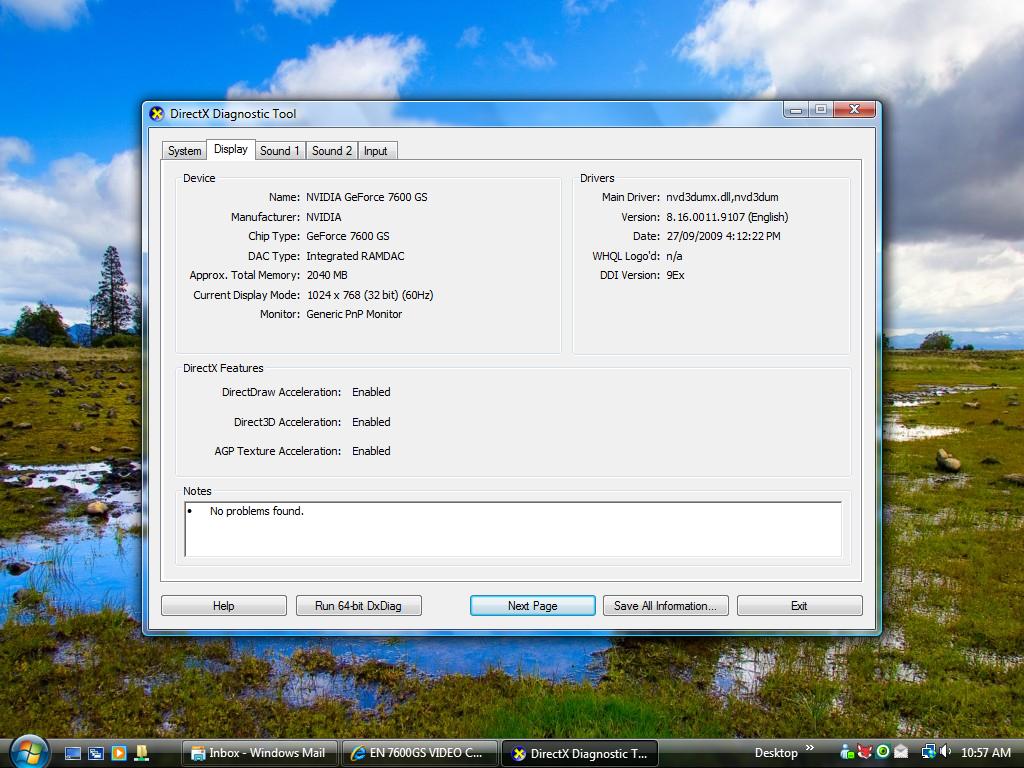Click Save All Information button
The image size is (1024, 768).
pos(665,606)
